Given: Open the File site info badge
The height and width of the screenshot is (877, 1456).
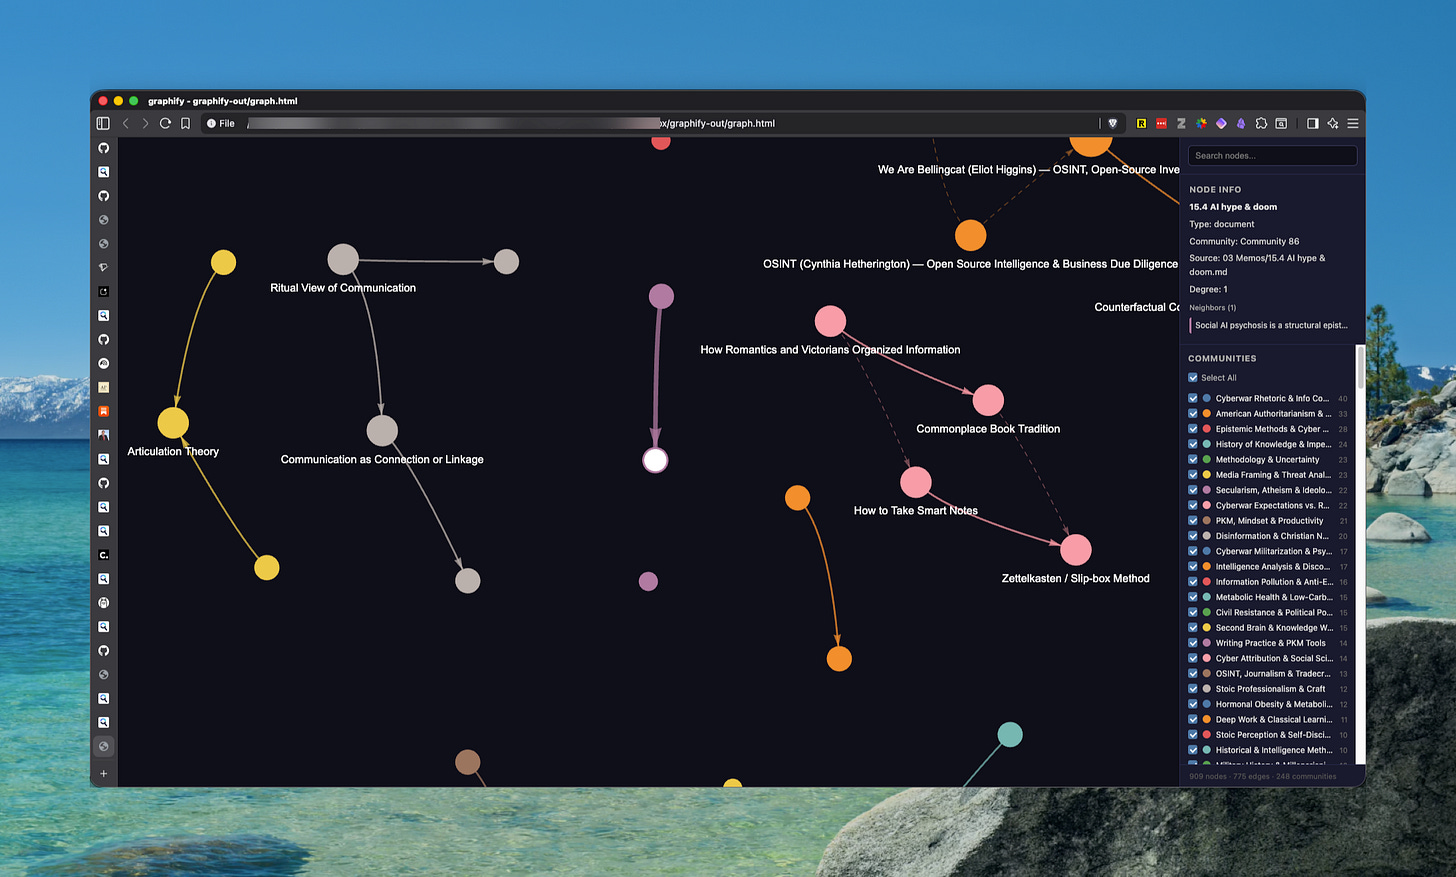Looking at the screenshot, I should click(x=221, y=123).
